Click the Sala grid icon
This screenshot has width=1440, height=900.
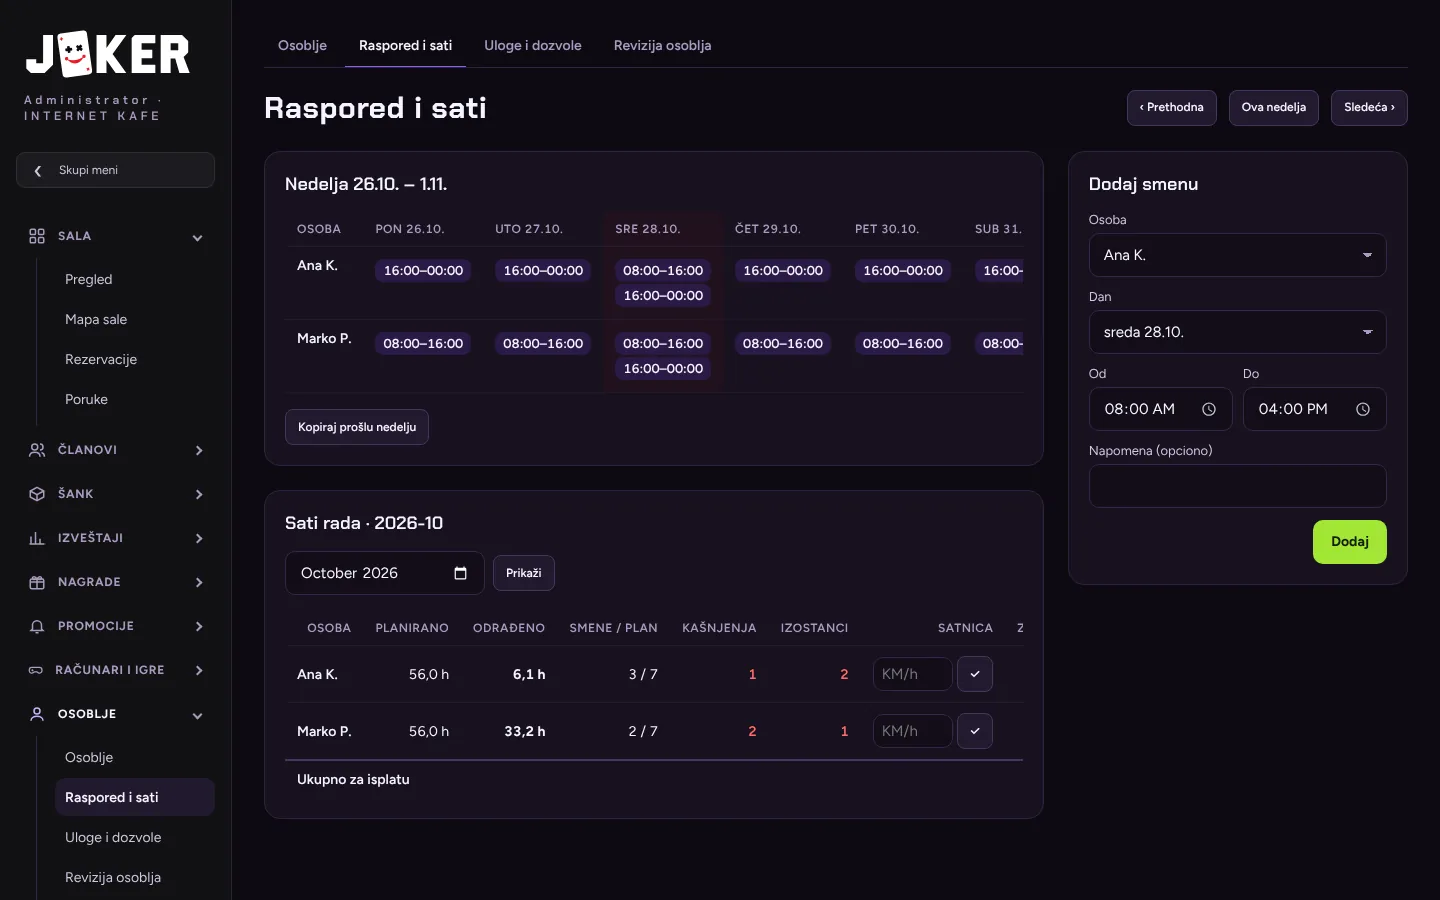[37, 236]
